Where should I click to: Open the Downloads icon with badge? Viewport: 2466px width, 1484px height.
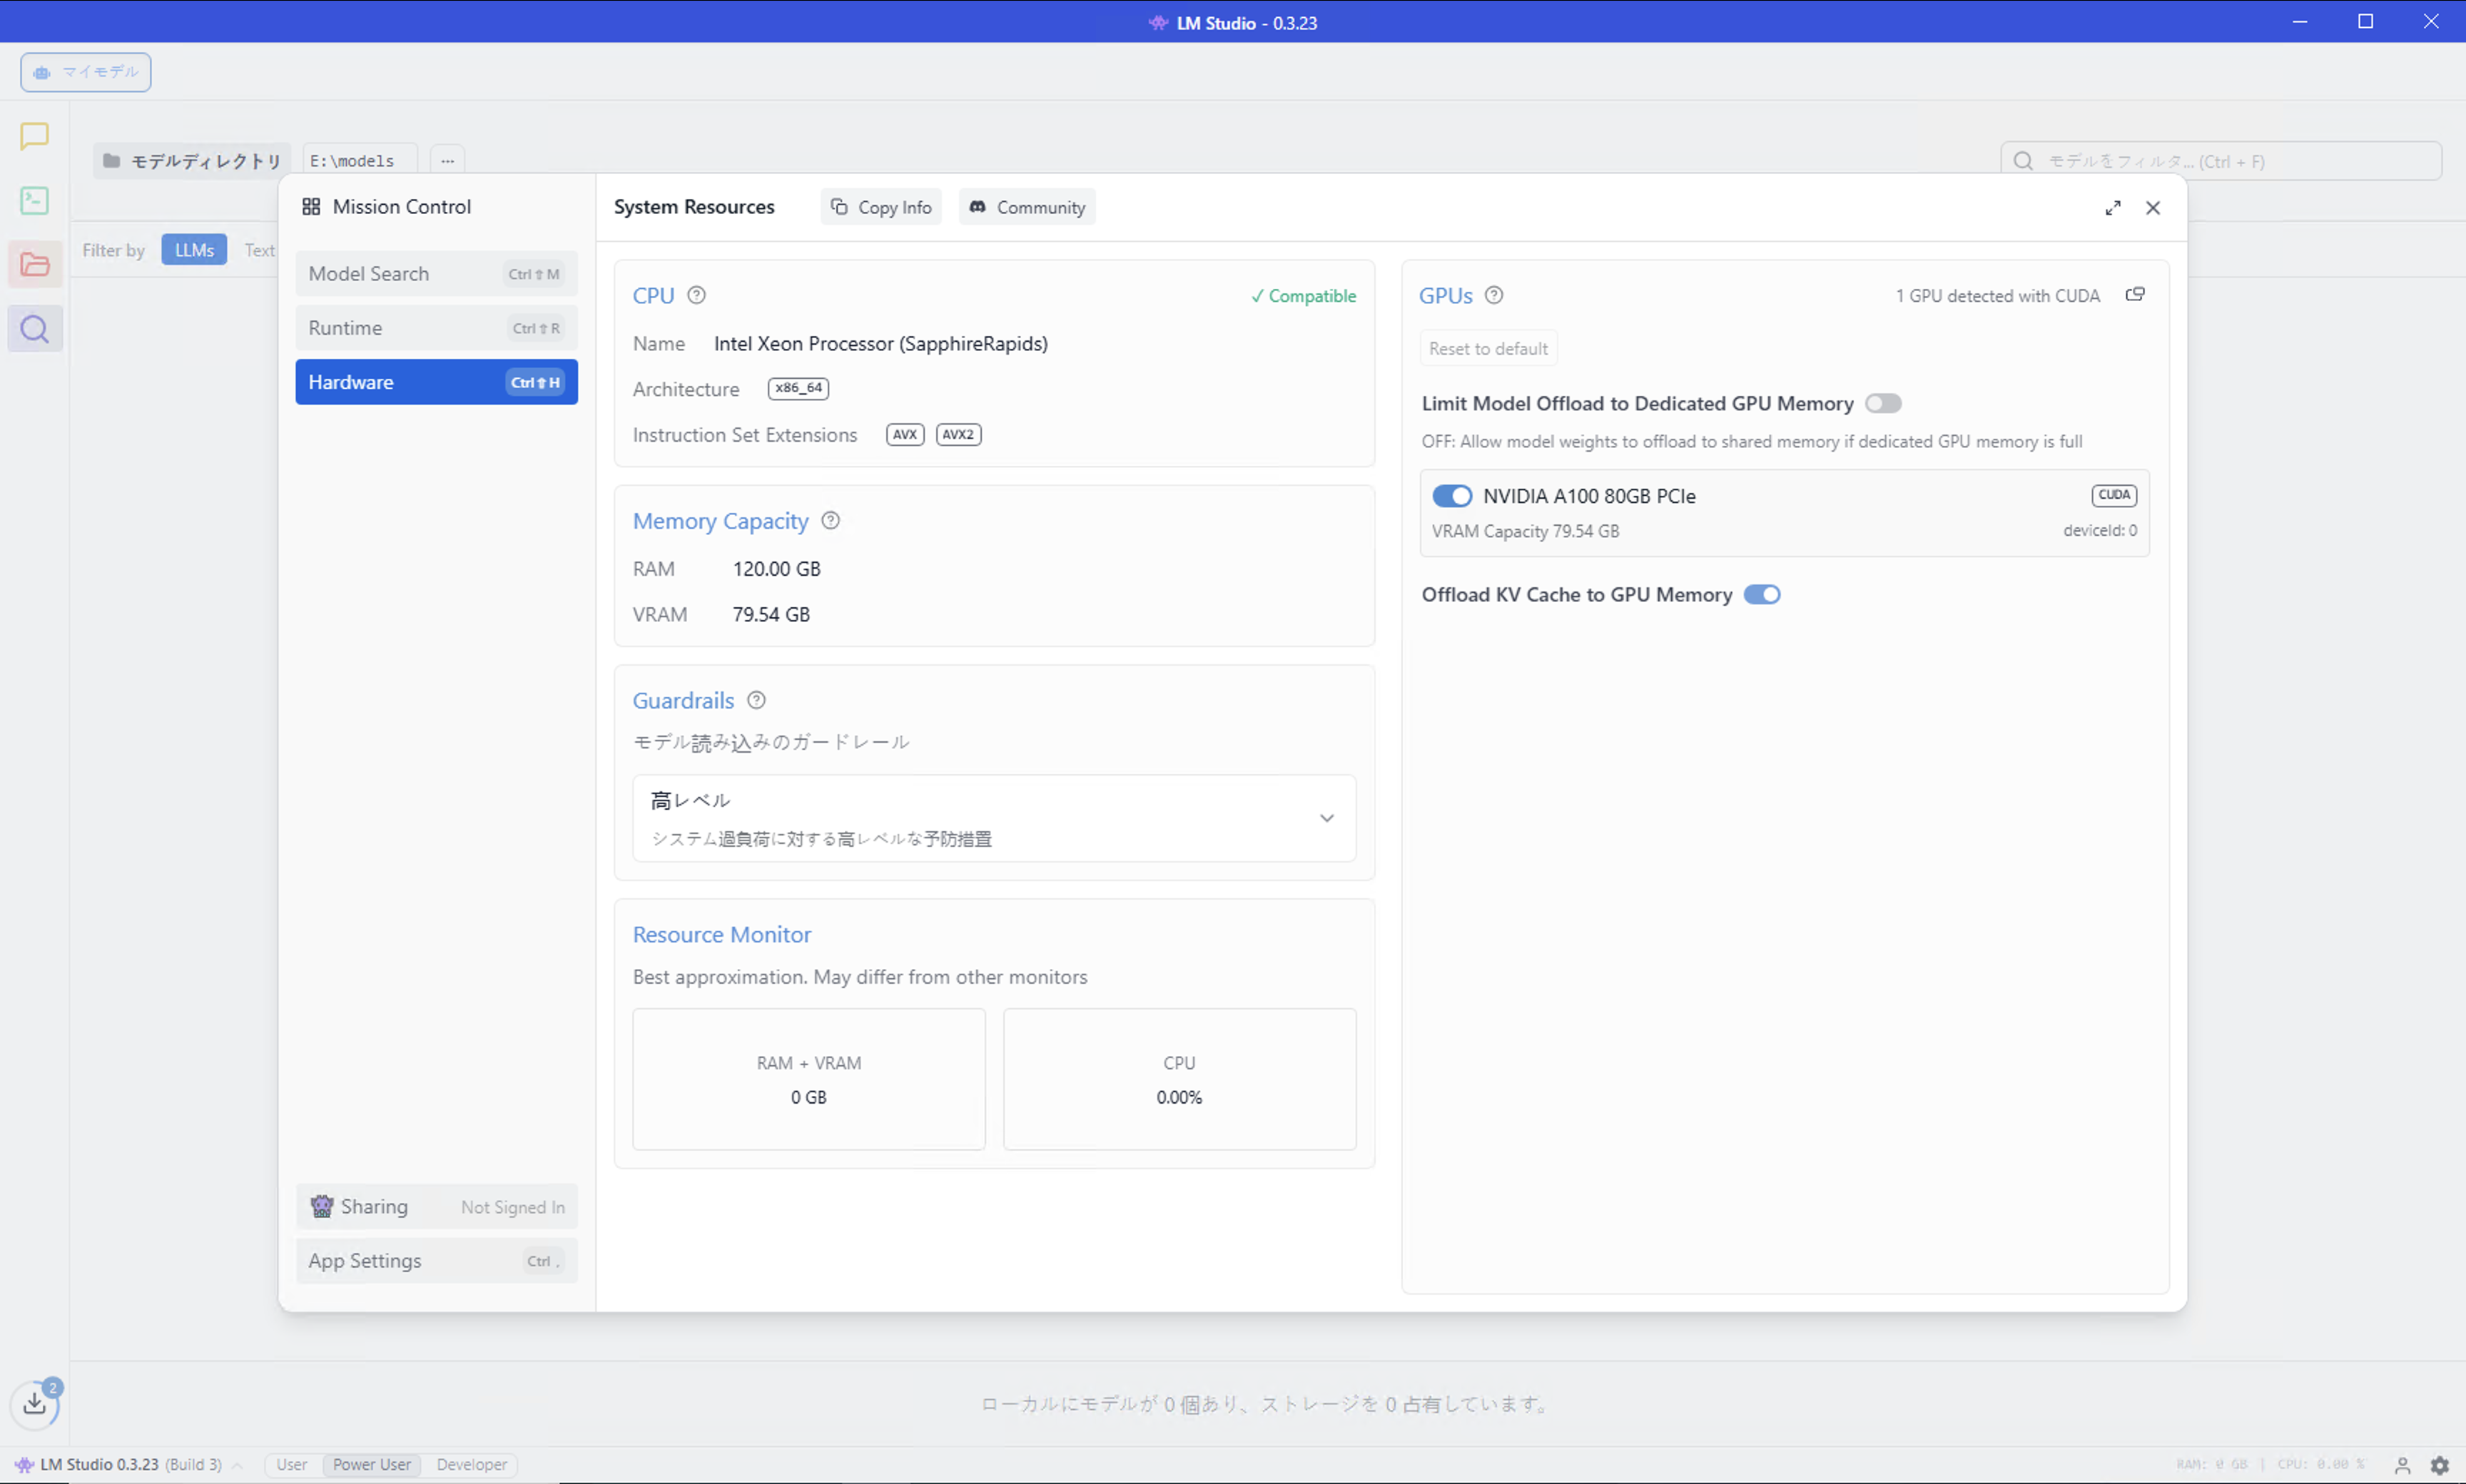point(35,1403)
